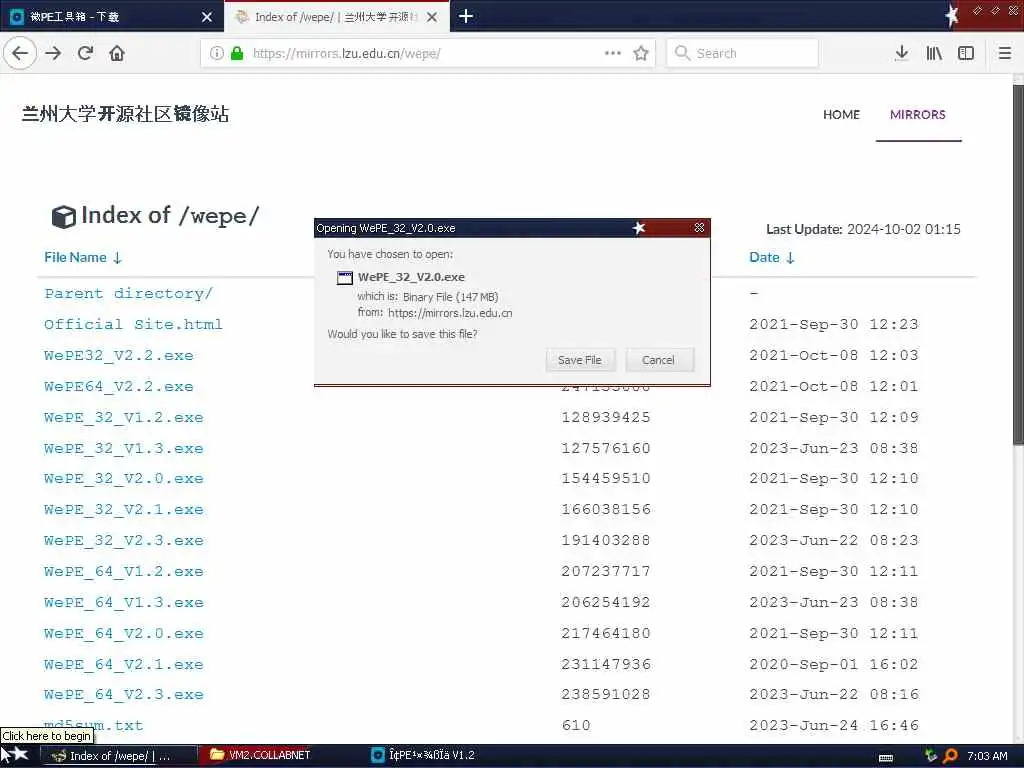Download WePE_32_V1.3.exe
The image size is (1024, 768).
point(123,448)
